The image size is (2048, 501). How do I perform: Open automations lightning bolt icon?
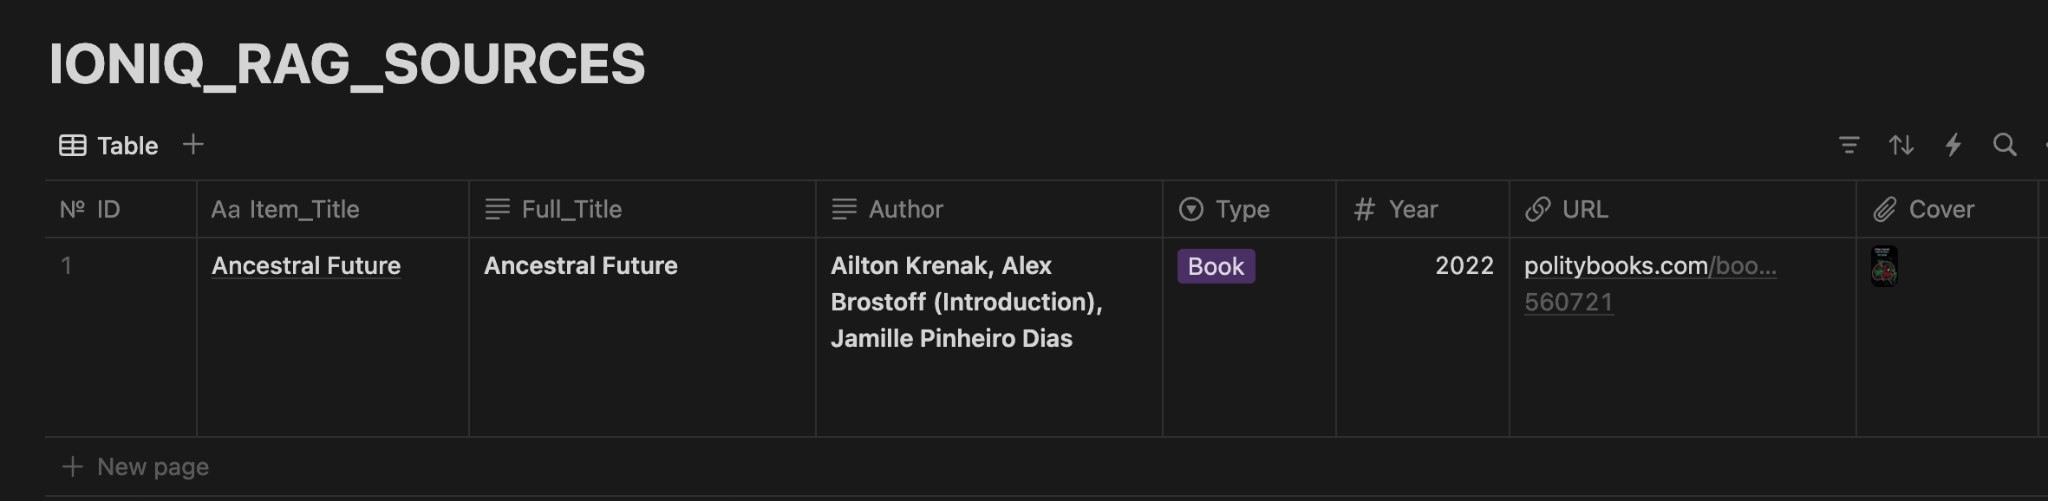[1953, 145]
